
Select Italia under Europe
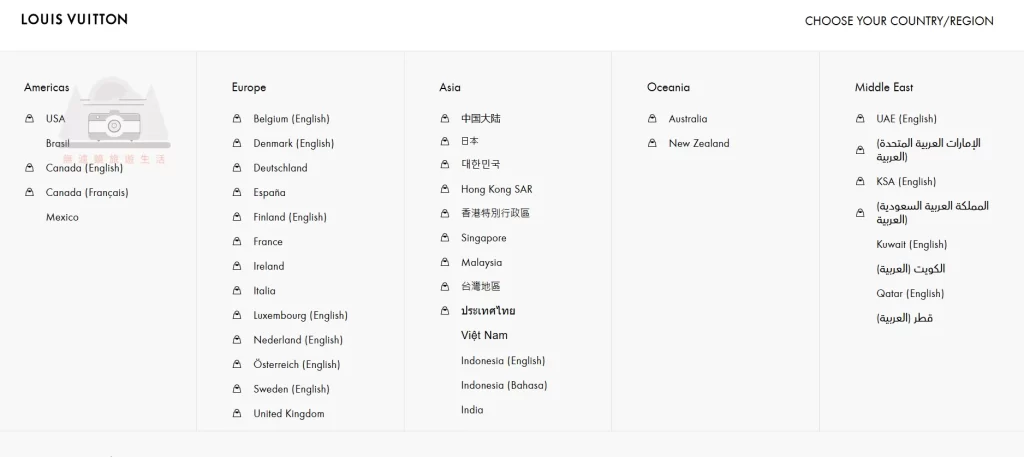(x=264, y=291)
